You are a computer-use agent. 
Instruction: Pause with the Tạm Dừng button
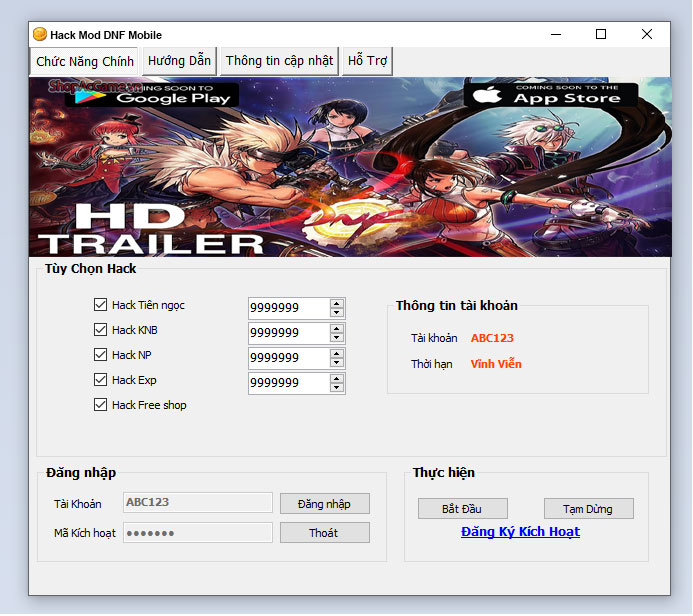pos(588,509)
